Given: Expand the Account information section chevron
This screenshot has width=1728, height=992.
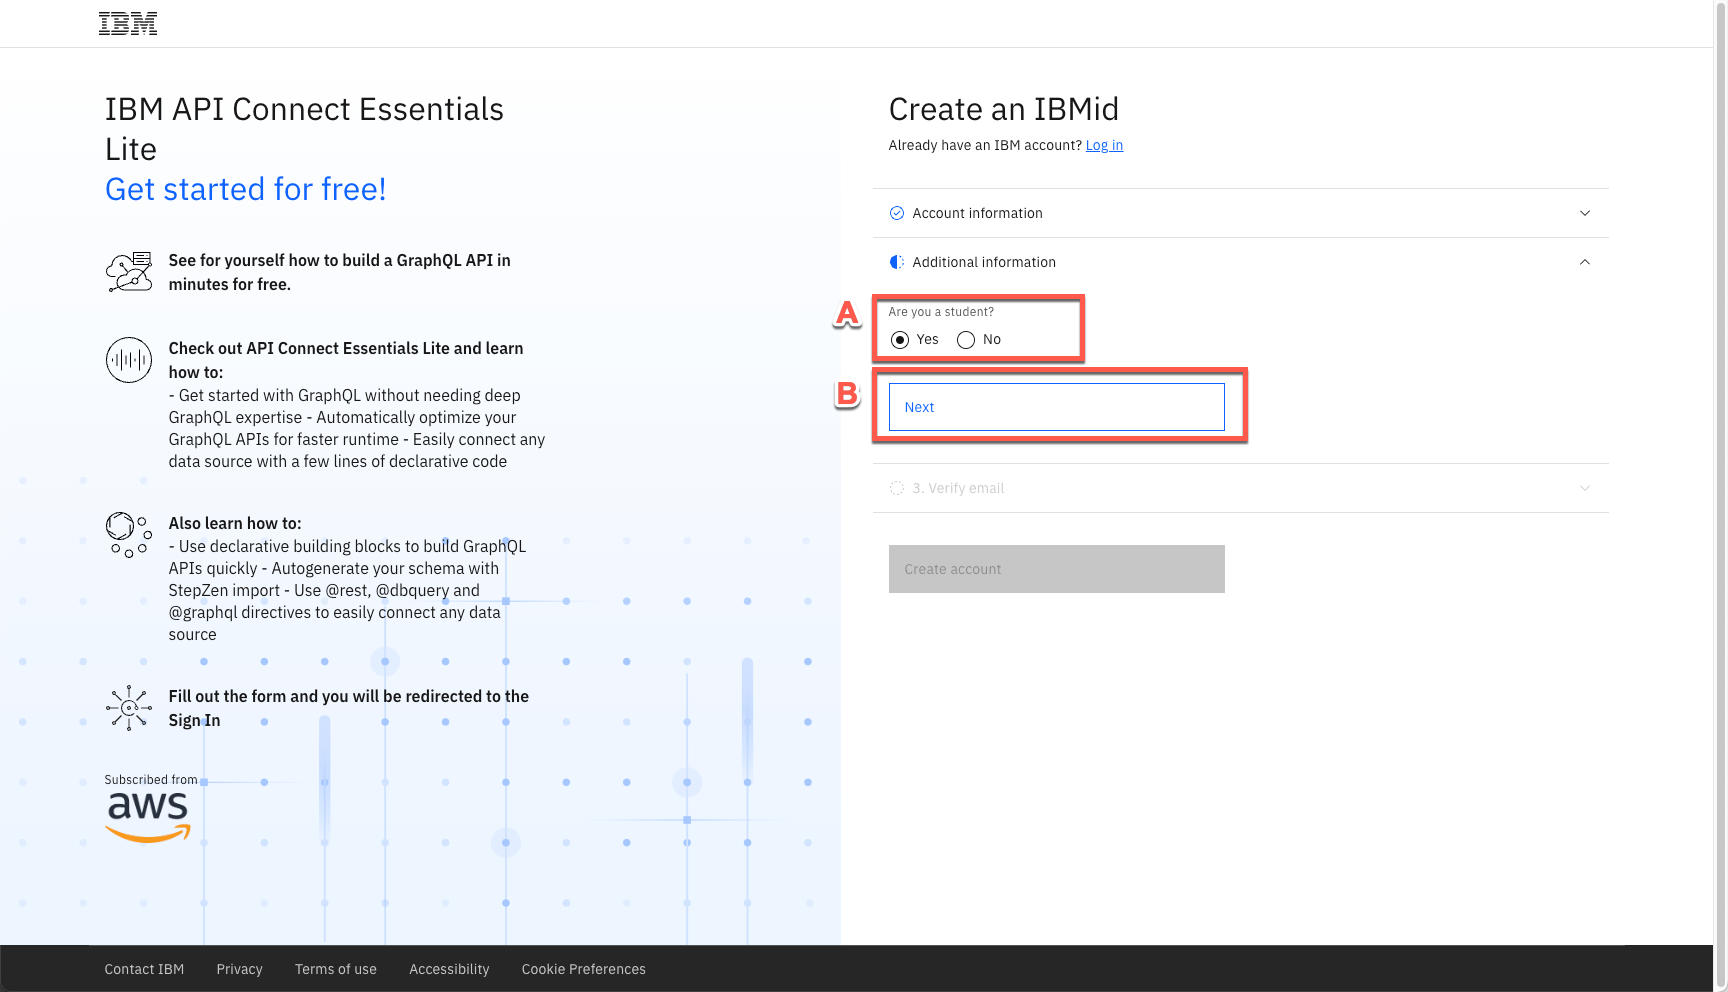Looking at the screenshot, I should pyautogui.click(x=1584, y=213).
